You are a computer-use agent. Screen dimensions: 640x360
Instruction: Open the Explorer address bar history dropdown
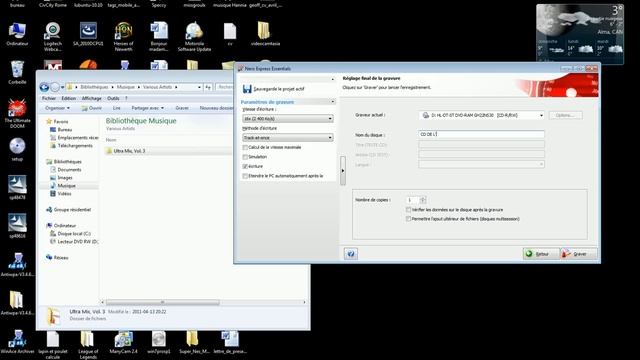tap(199, 87)
